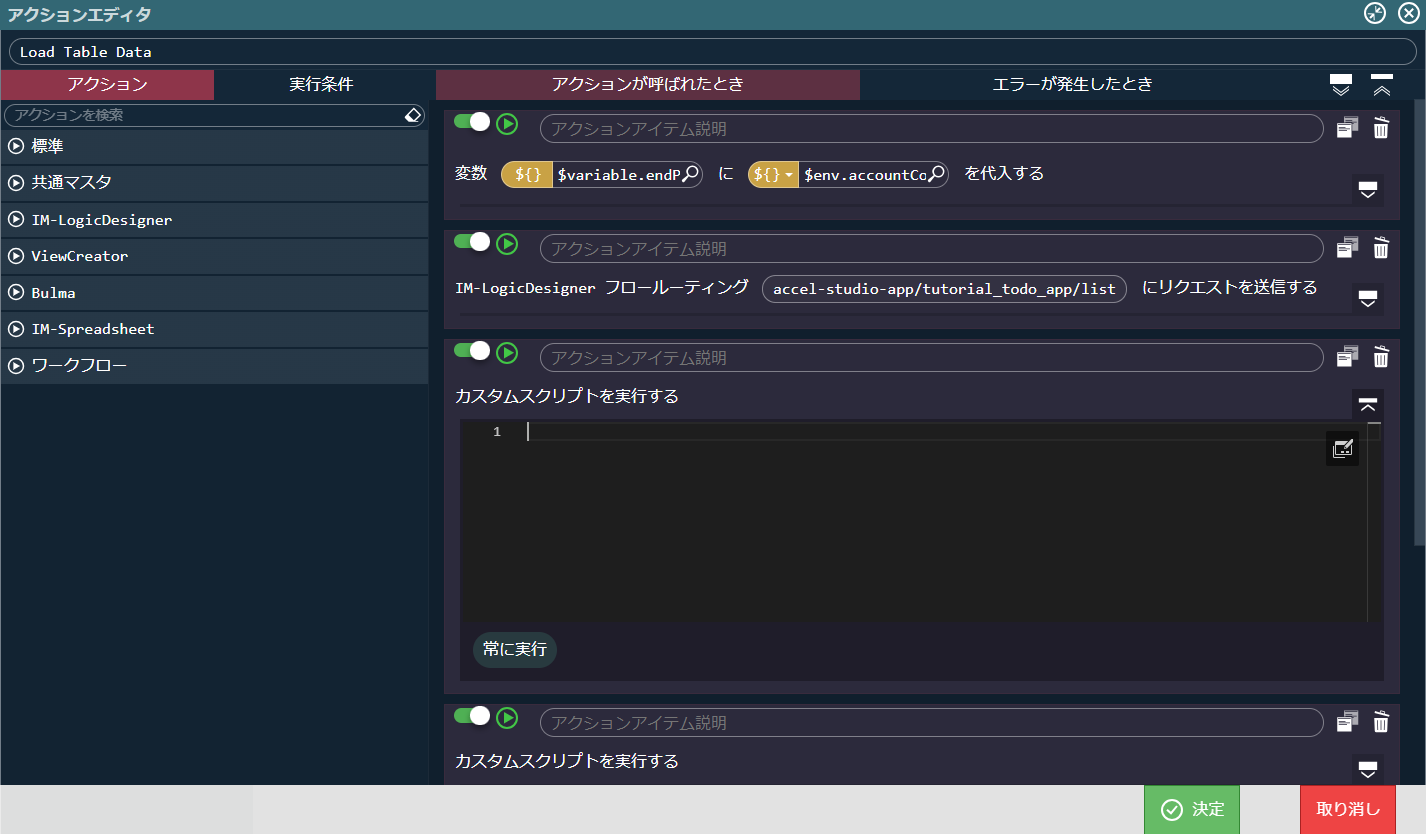
Task: Click the 常に実行 condition button
Action: 515,649
